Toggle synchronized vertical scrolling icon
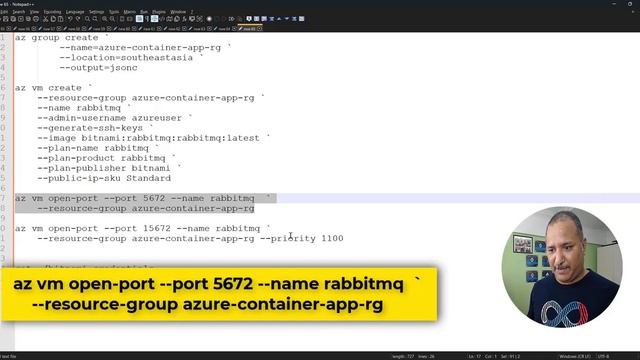640x360 pixels. (122, 19)
